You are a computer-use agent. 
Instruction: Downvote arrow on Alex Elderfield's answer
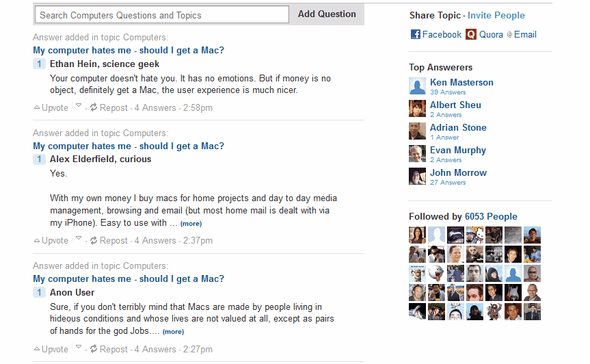[78, 238]
